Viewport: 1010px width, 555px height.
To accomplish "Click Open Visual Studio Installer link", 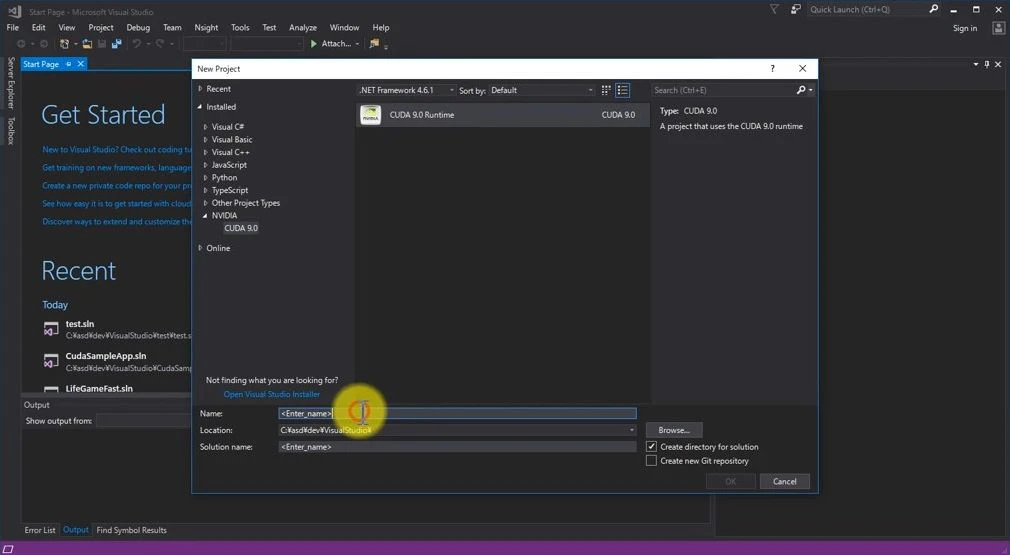I will [272, 394].
